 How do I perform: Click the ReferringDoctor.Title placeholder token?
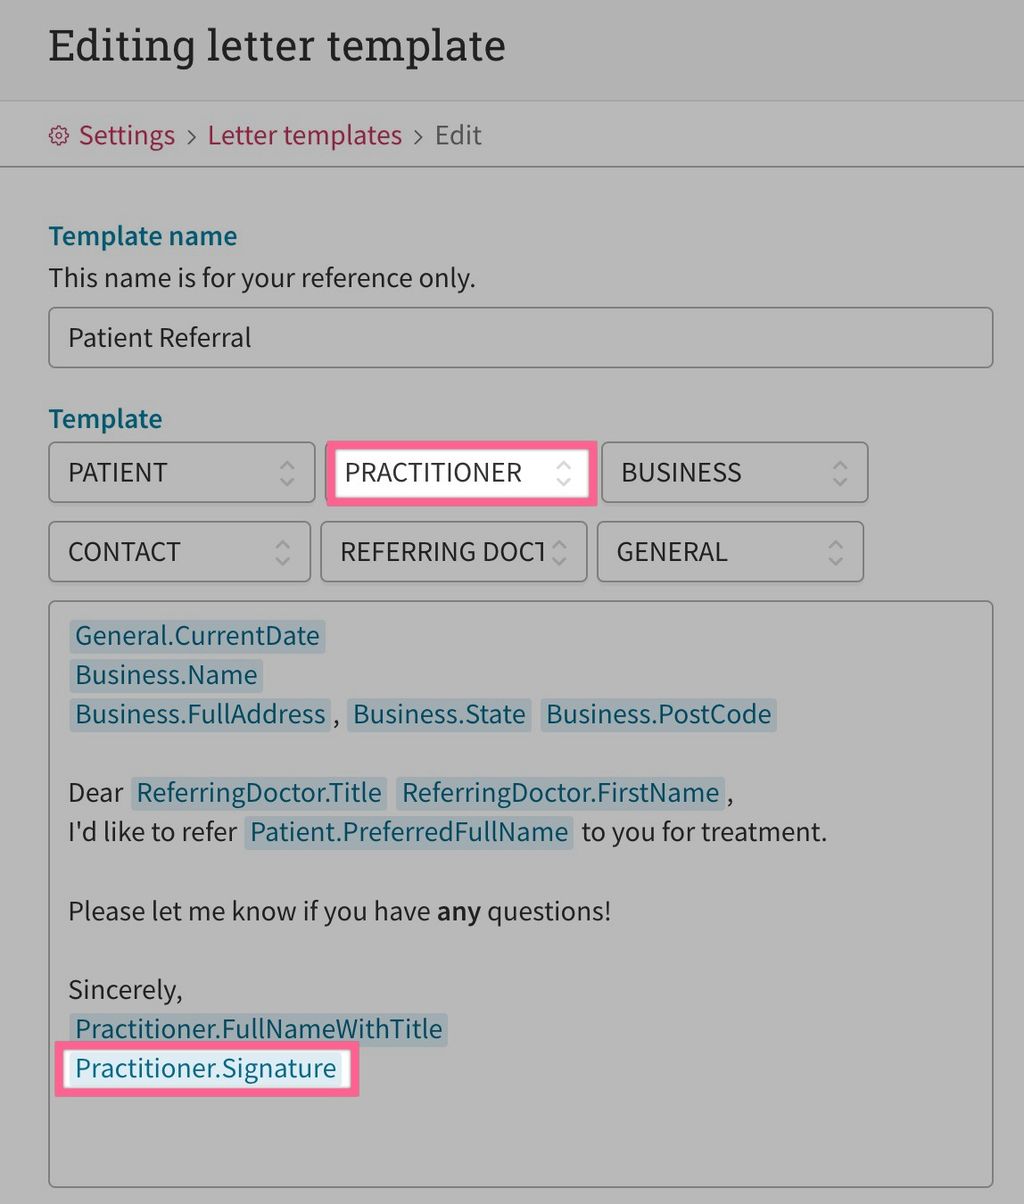click(258, 792)
